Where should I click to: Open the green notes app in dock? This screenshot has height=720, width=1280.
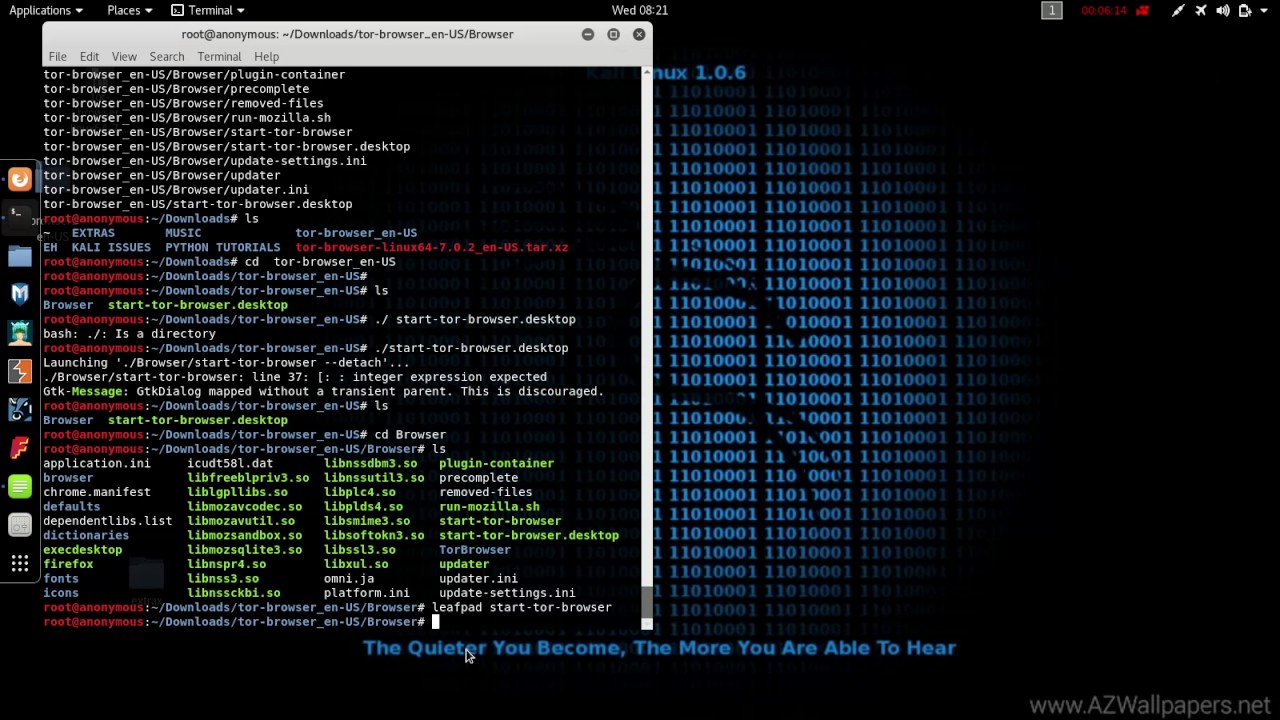pyautogui.click(x=20, y=487)
